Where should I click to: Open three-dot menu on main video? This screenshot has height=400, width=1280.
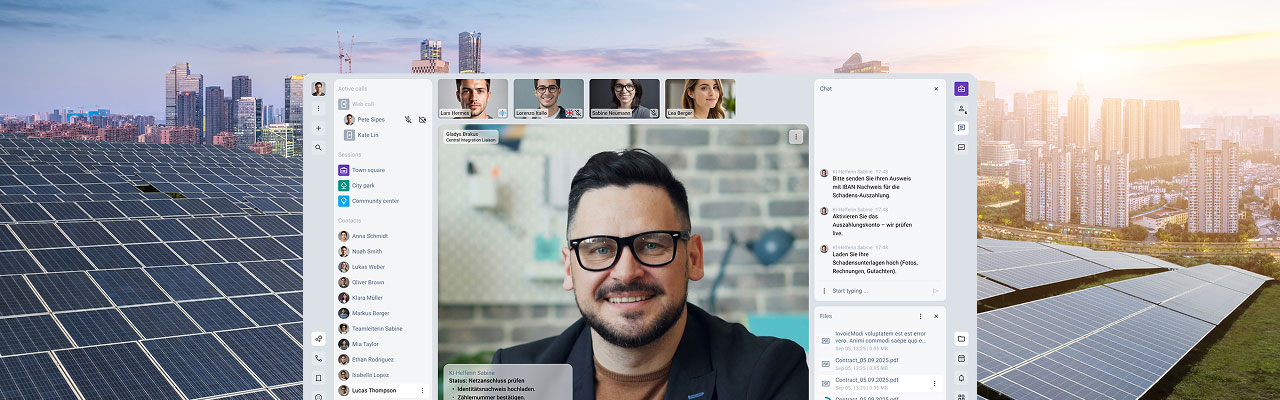pos(796,136)
